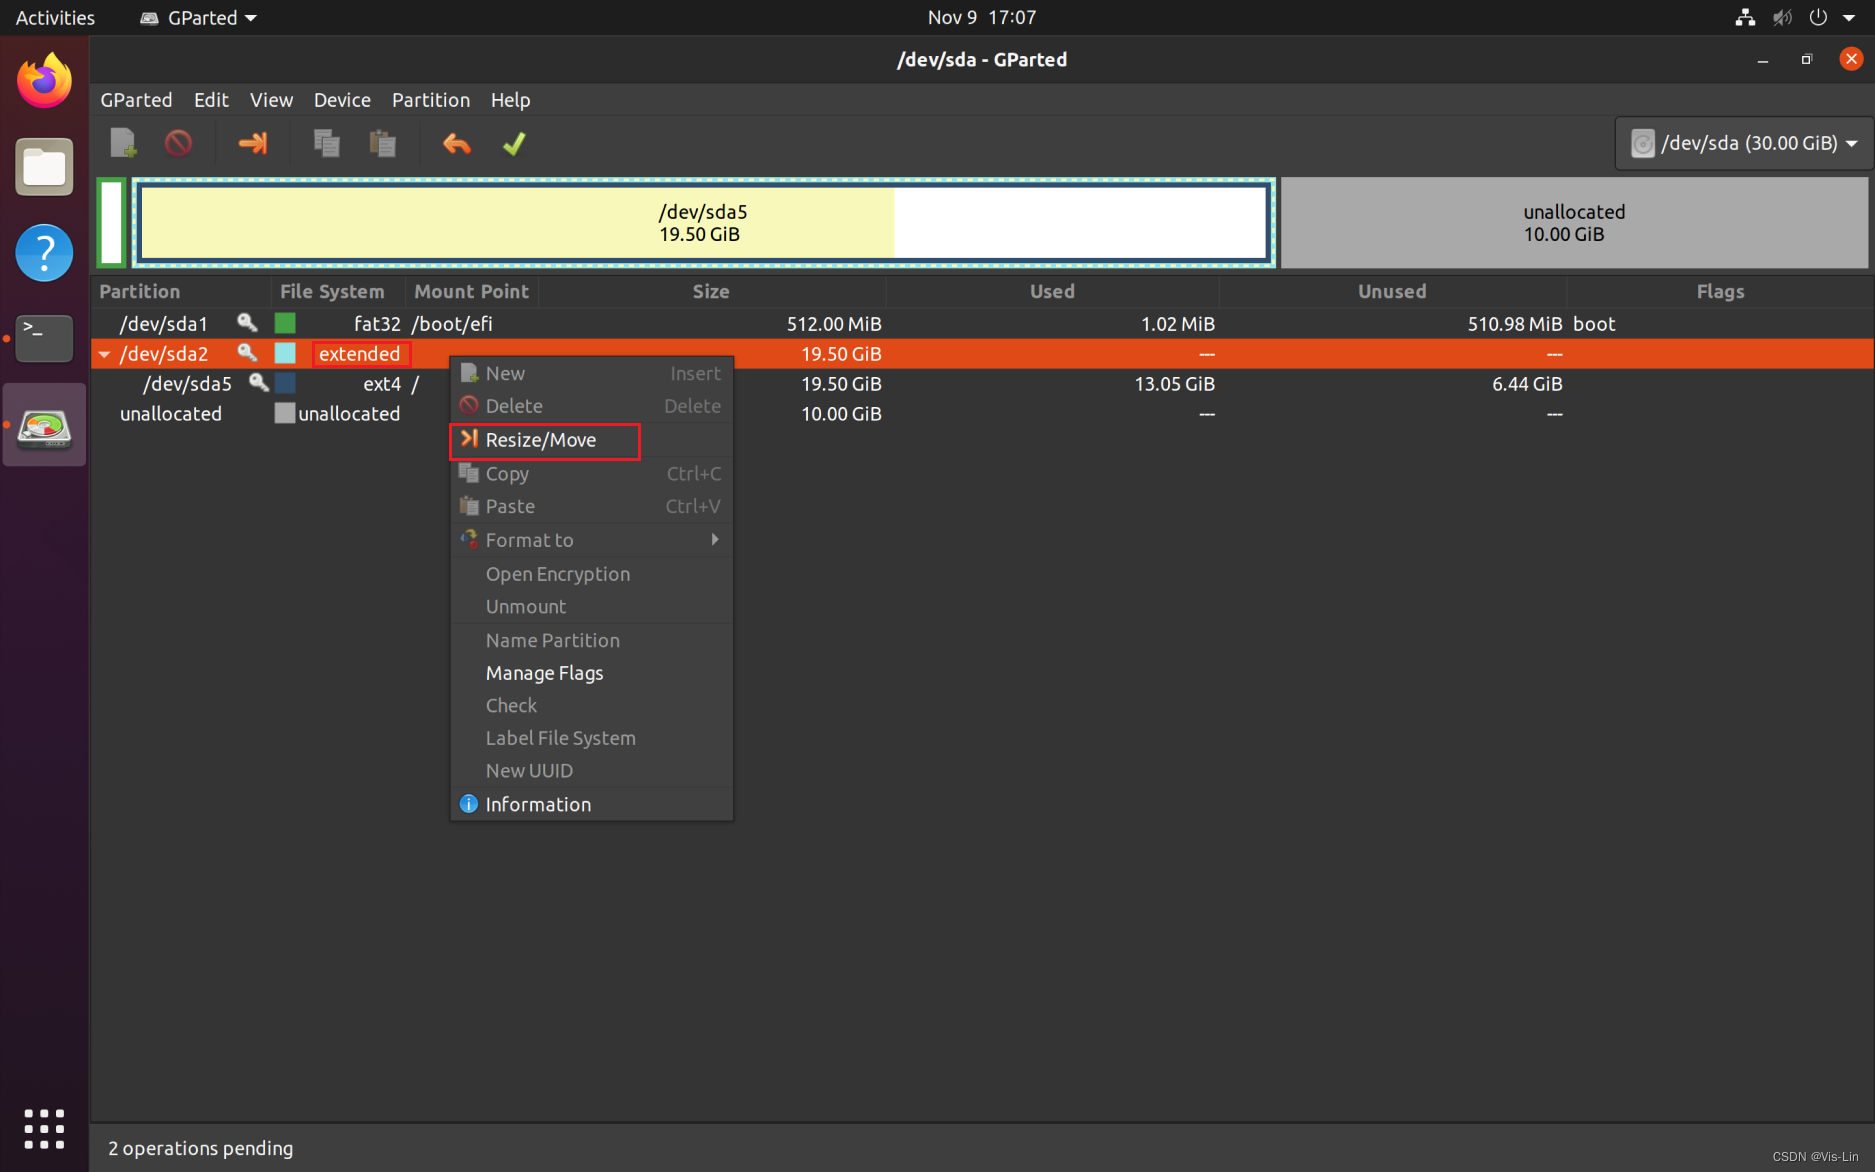
Task: Open the system menu arrow in top bar
Action: pos(1849,17)
